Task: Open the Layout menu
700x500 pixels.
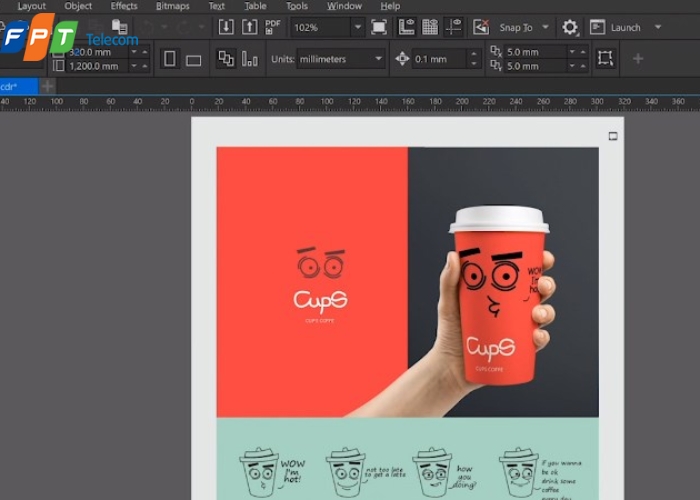Action: 31,6
